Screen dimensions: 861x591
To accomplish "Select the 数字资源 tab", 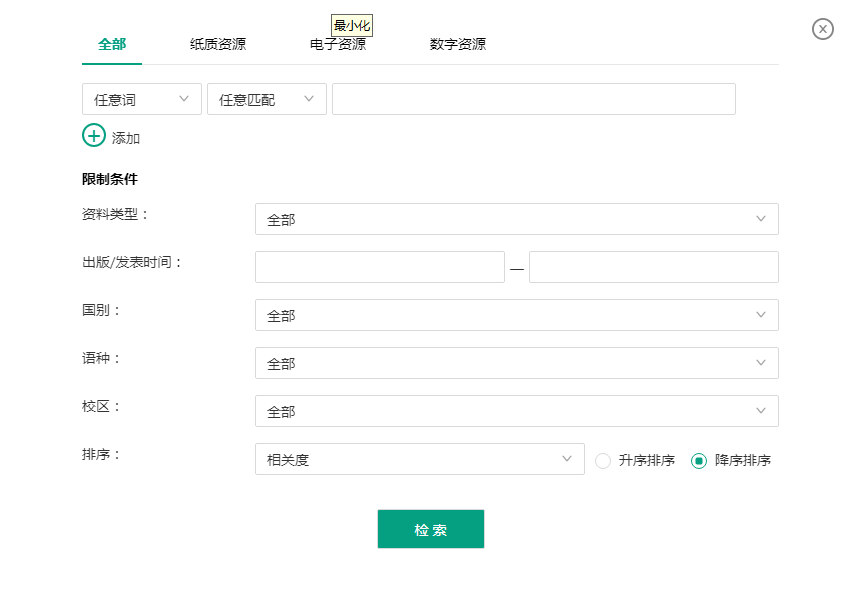I will (457, 44).
